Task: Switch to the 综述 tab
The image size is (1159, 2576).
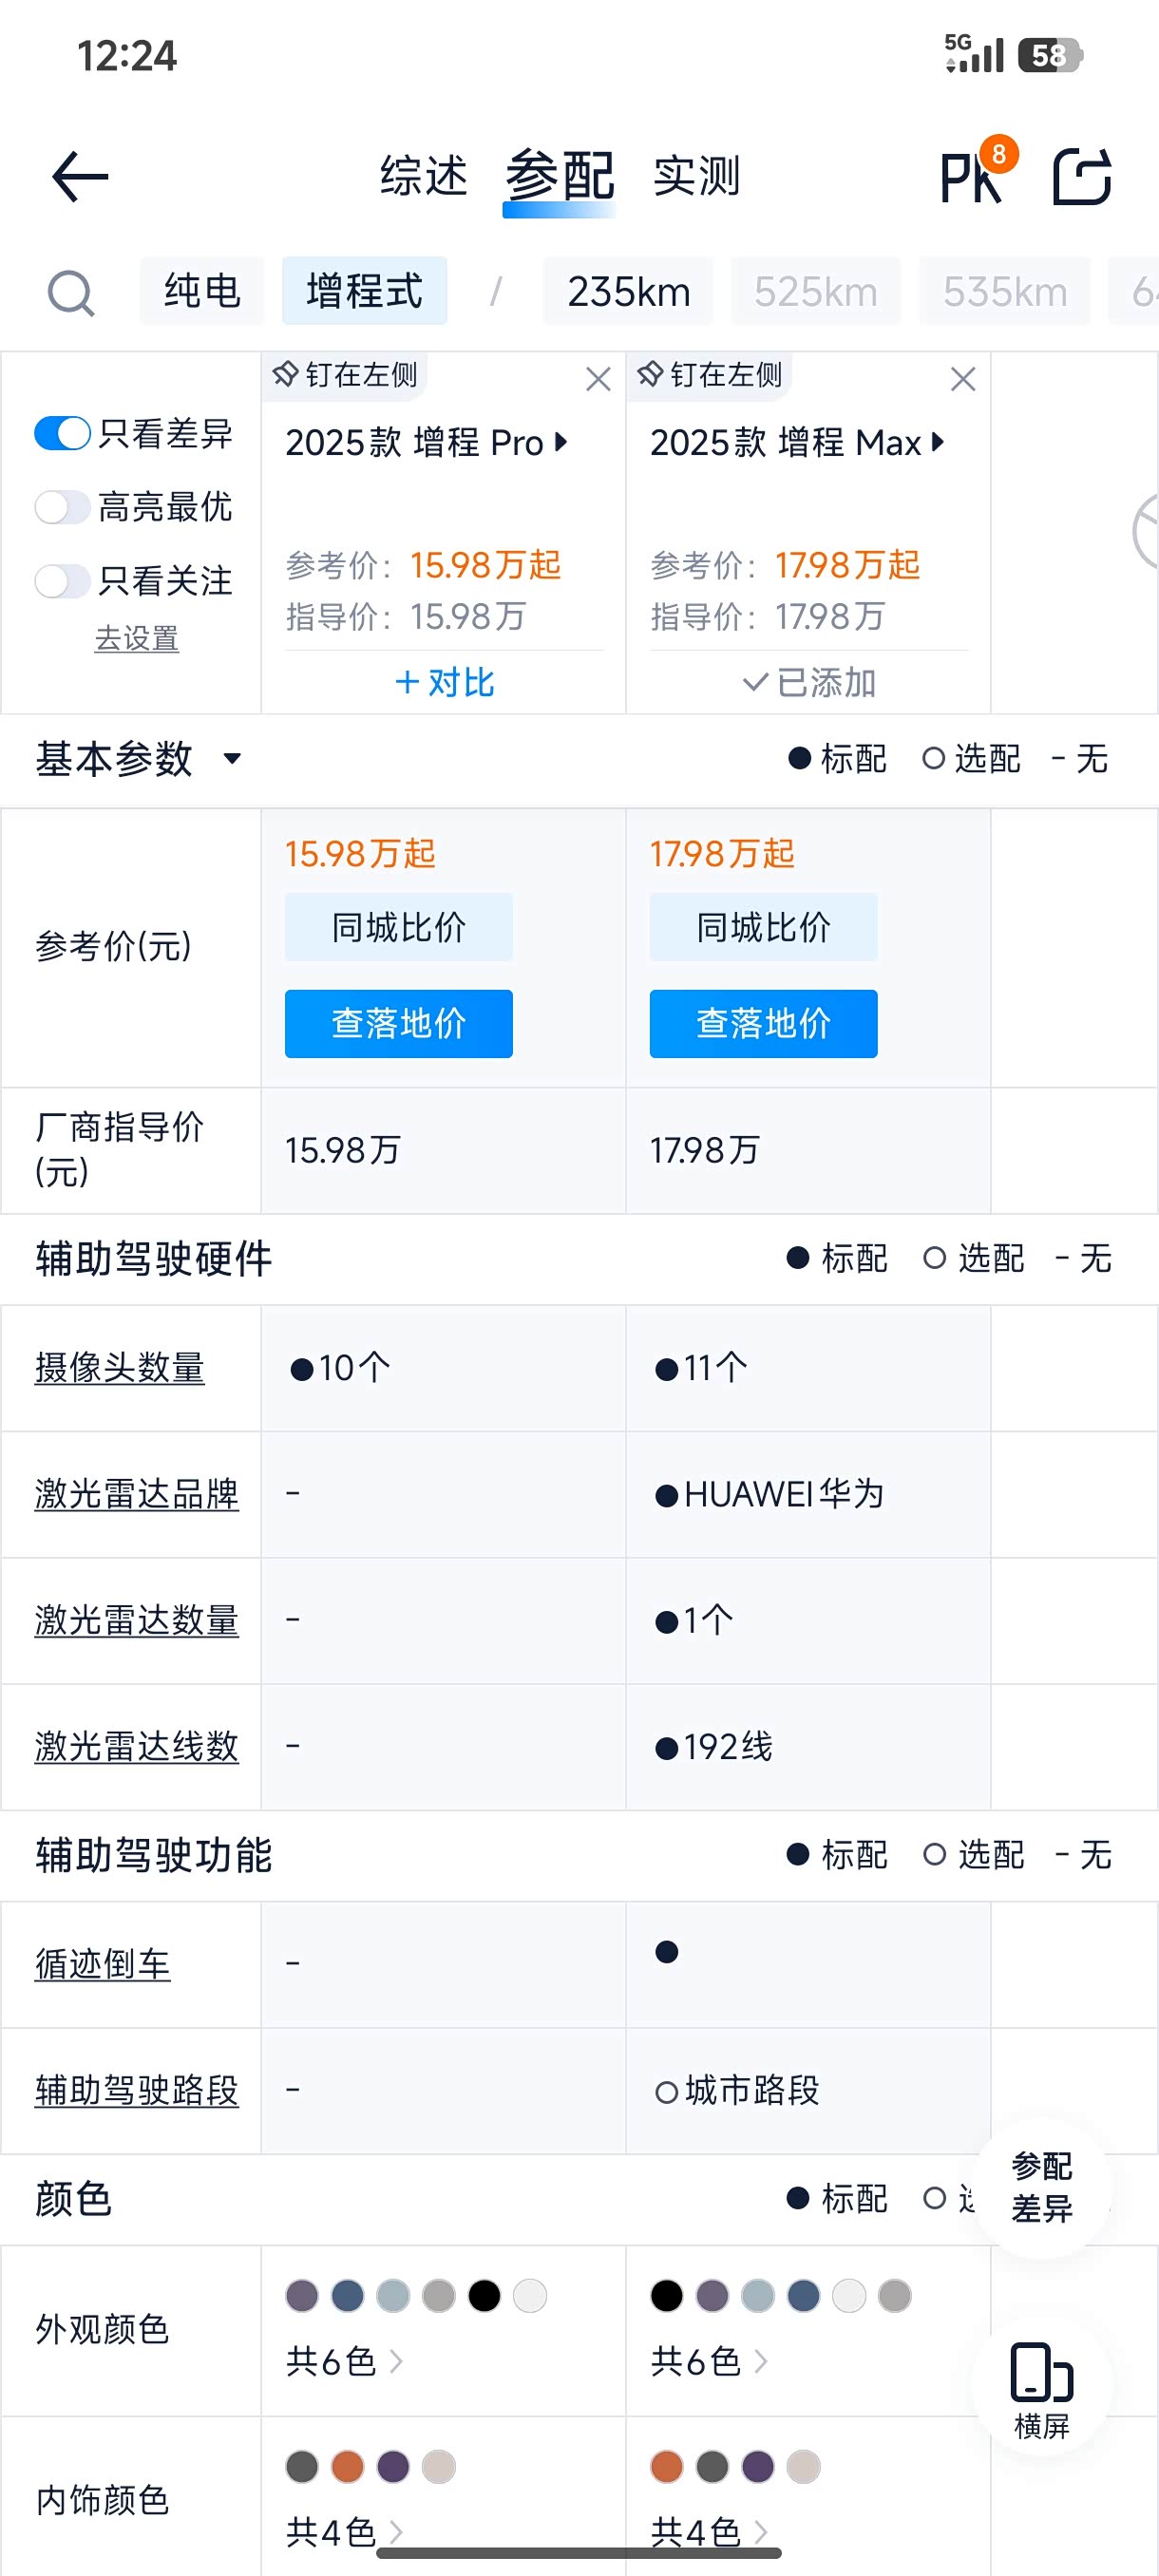Action: tap(424, 177)
